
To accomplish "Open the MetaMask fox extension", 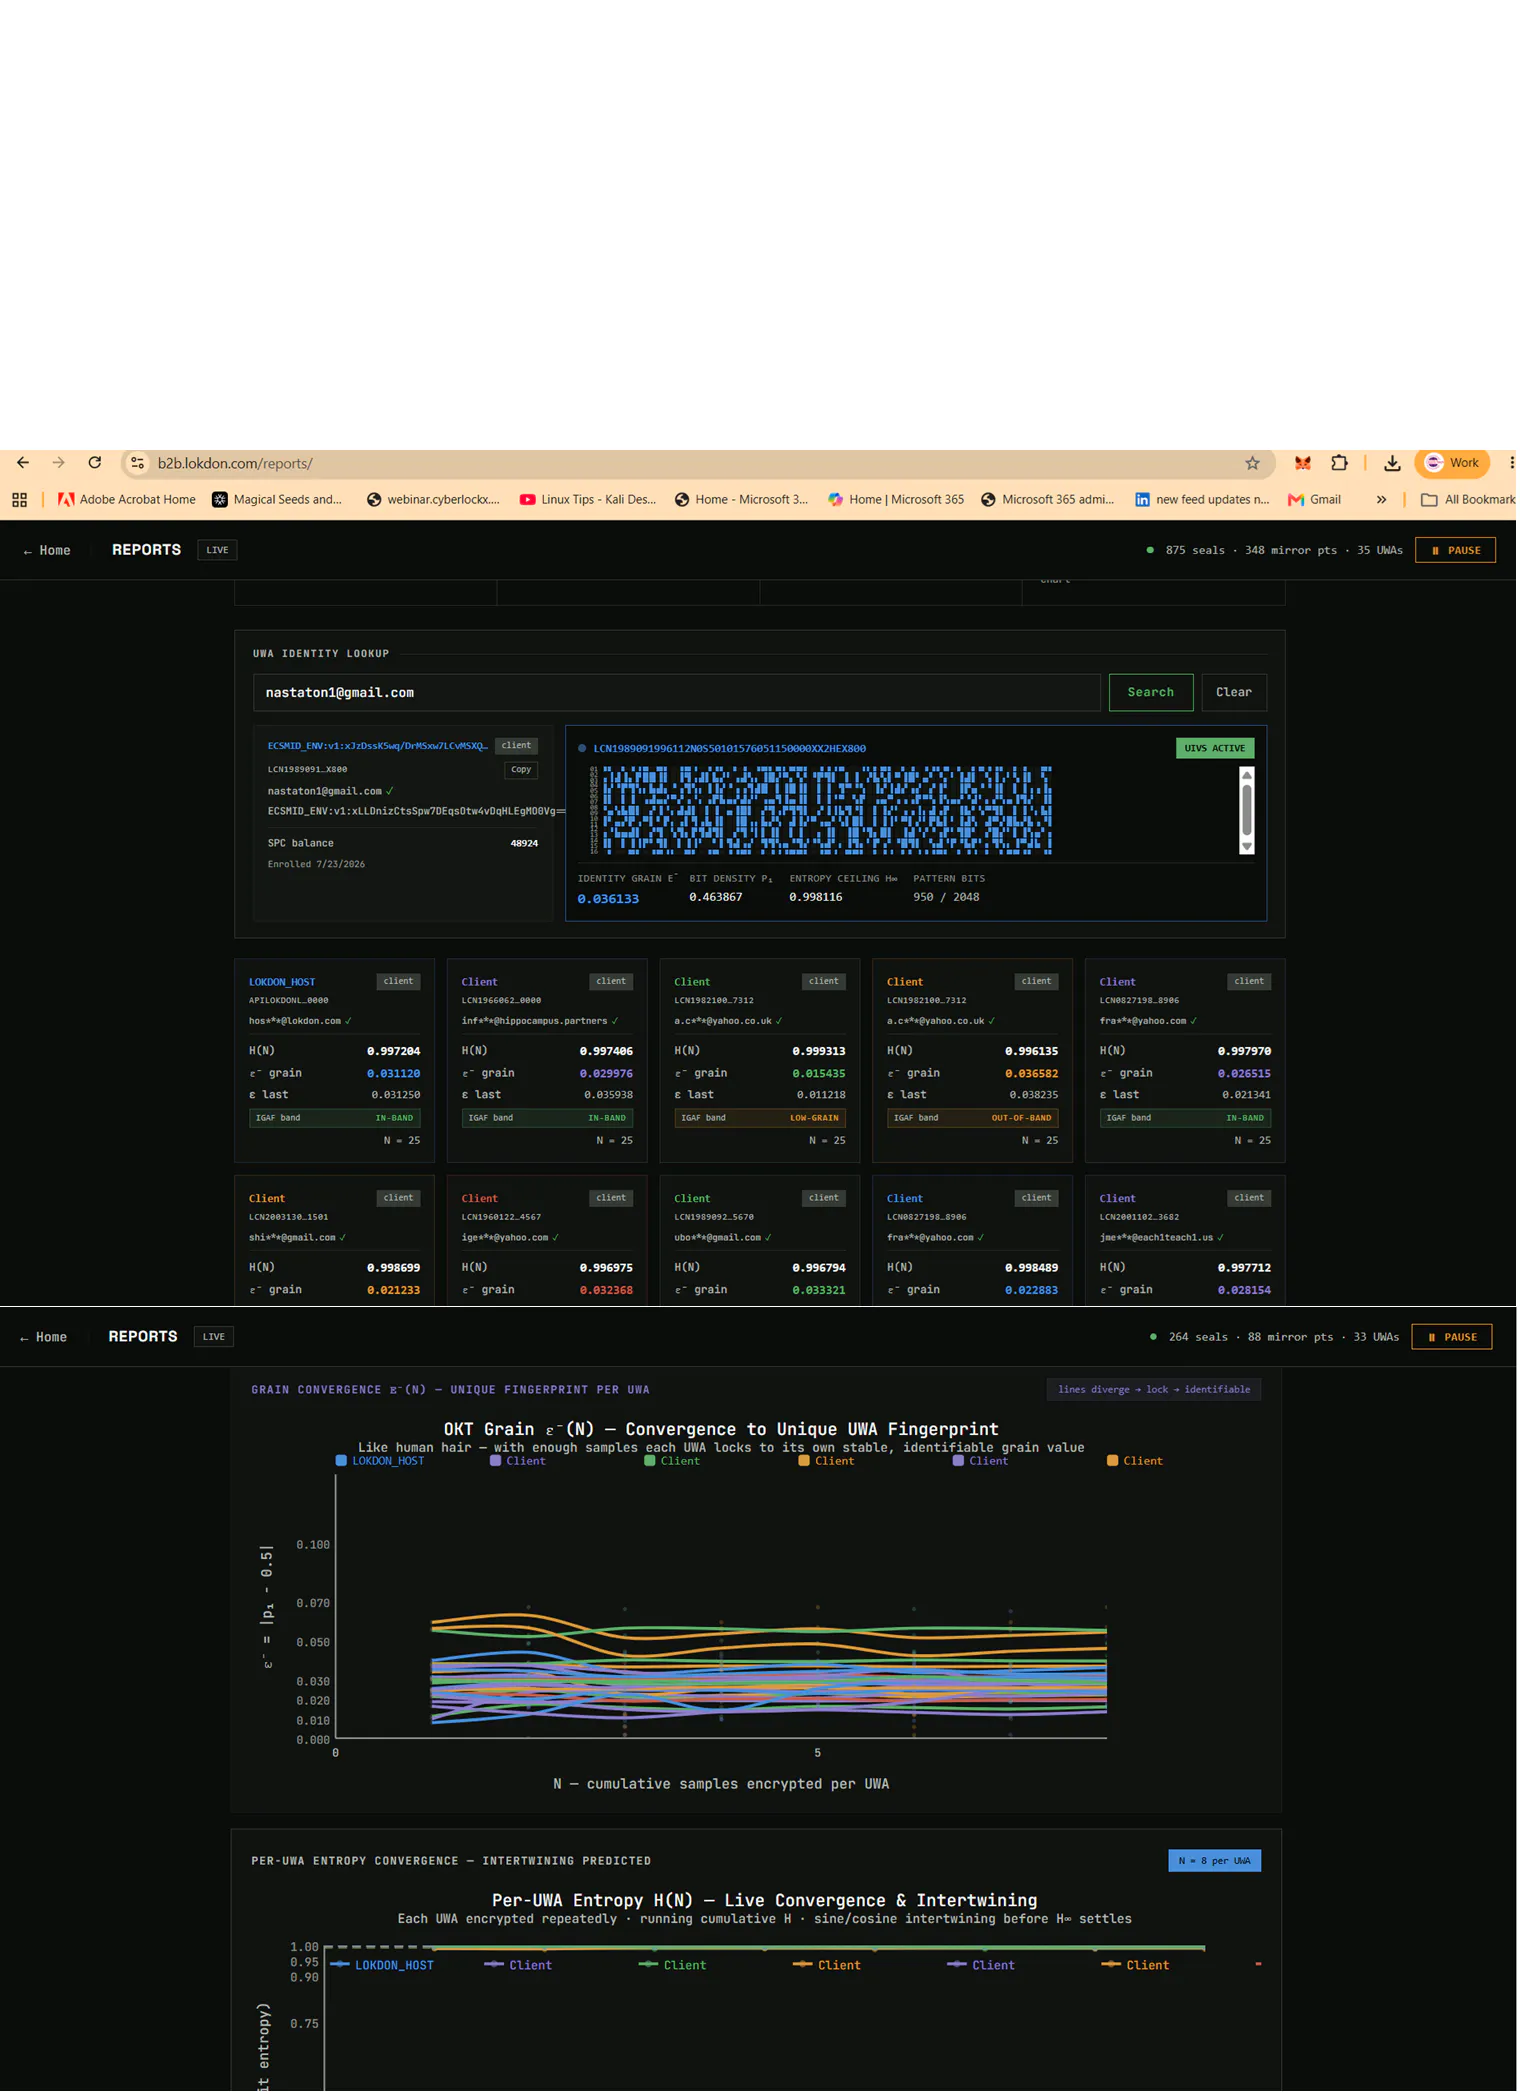I will coord(1304,463).
